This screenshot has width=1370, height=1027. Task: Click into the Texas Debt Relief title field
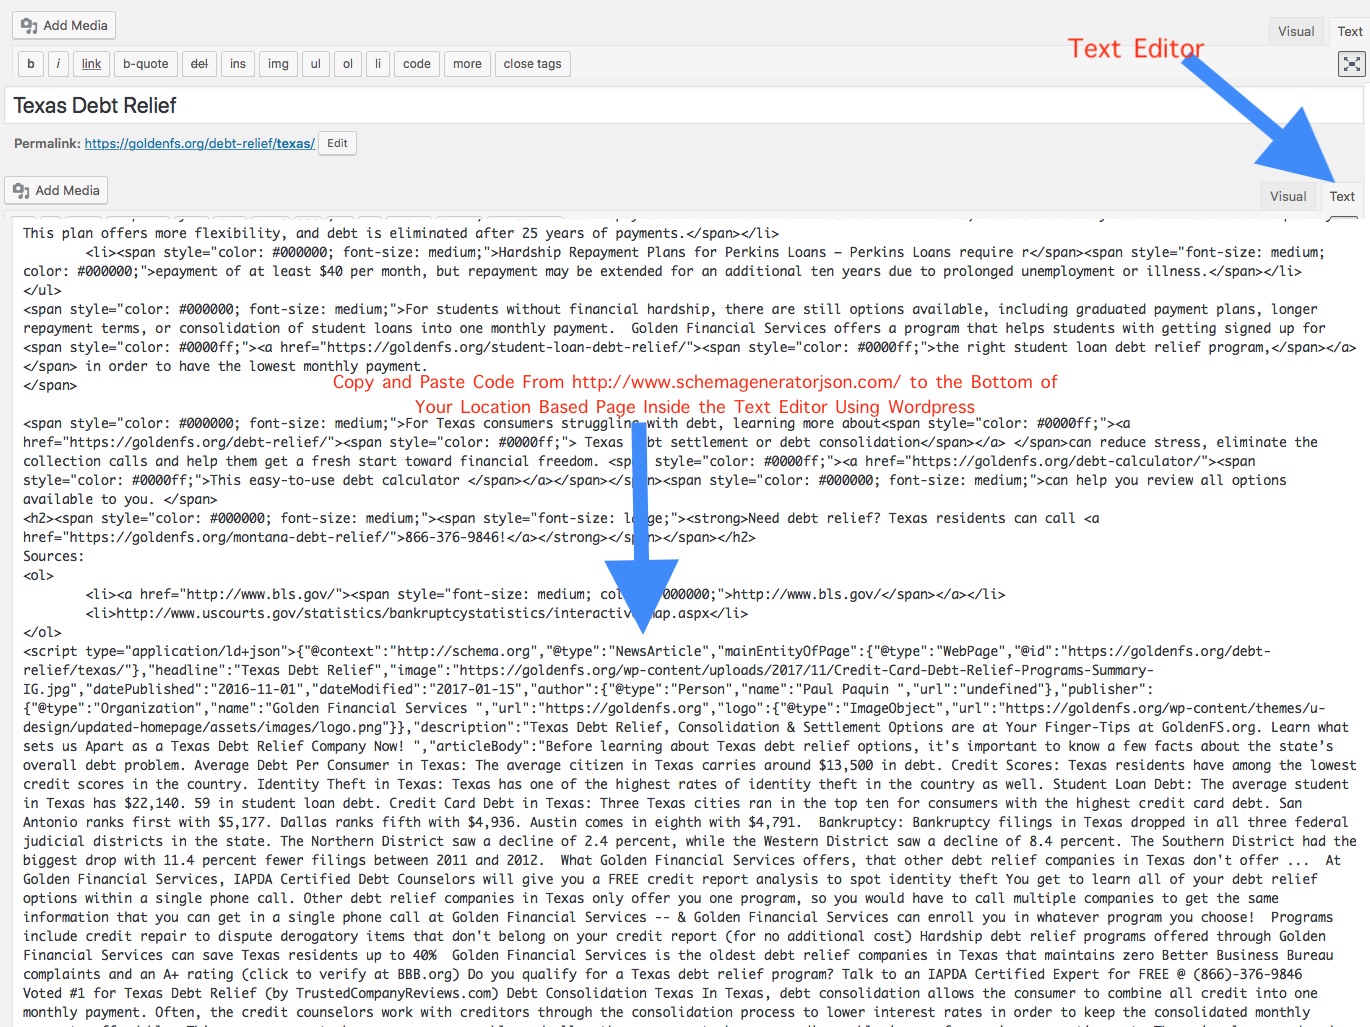(684, 106)
